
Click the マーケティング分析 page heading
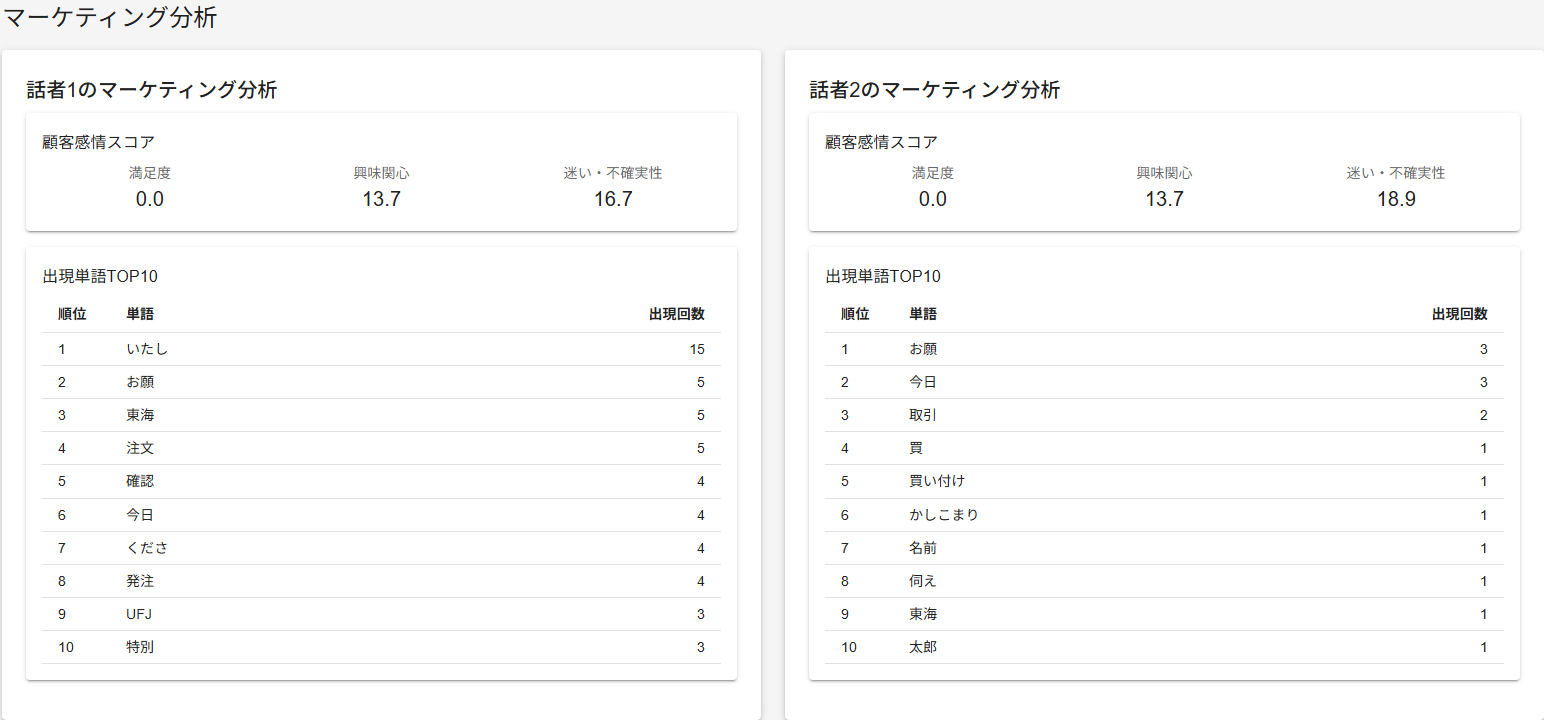click(x=110, y=17)
